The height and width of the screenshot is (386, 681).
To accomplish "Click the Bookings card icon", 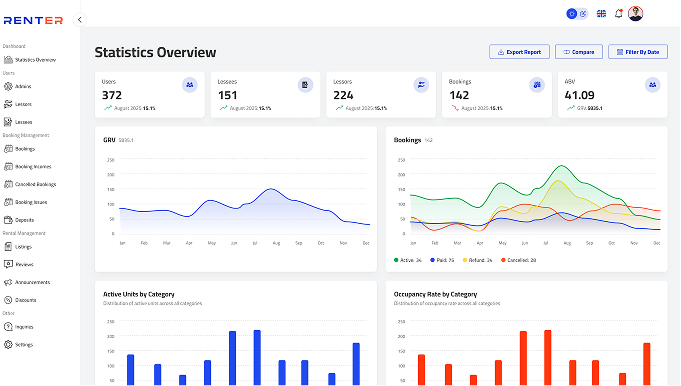I will point(537,85).
